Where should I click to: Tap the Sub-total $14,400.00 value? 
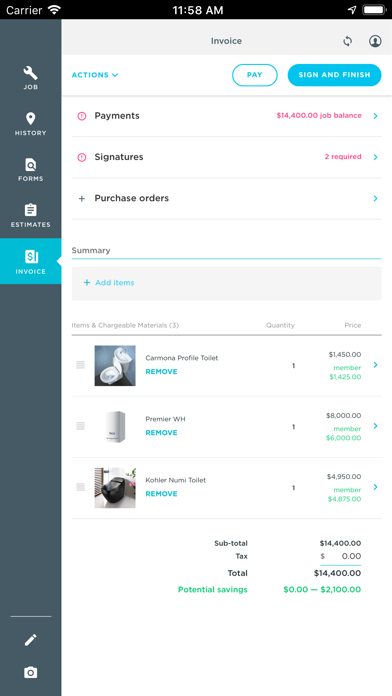pos(340,543)
